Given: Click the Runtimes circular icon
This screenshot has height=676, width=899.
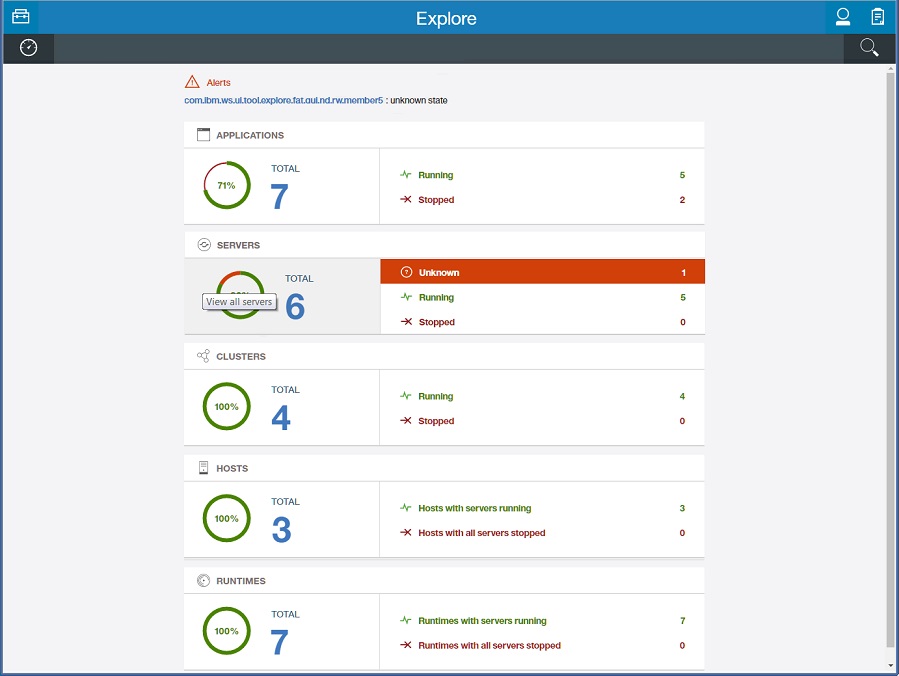Looking at the screenshot, I should (x=204, y=580).
